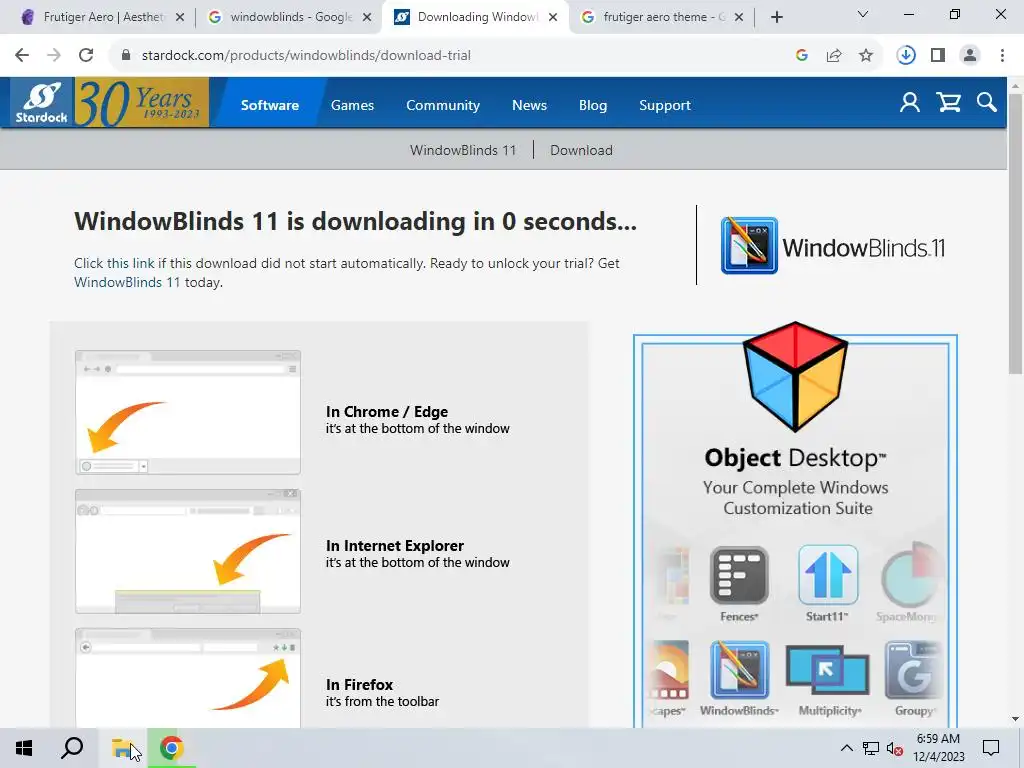Click the Internet Explorer instruction thumbnail
Viewport: 1024px width, 768px height.
[x=188, y=551]
